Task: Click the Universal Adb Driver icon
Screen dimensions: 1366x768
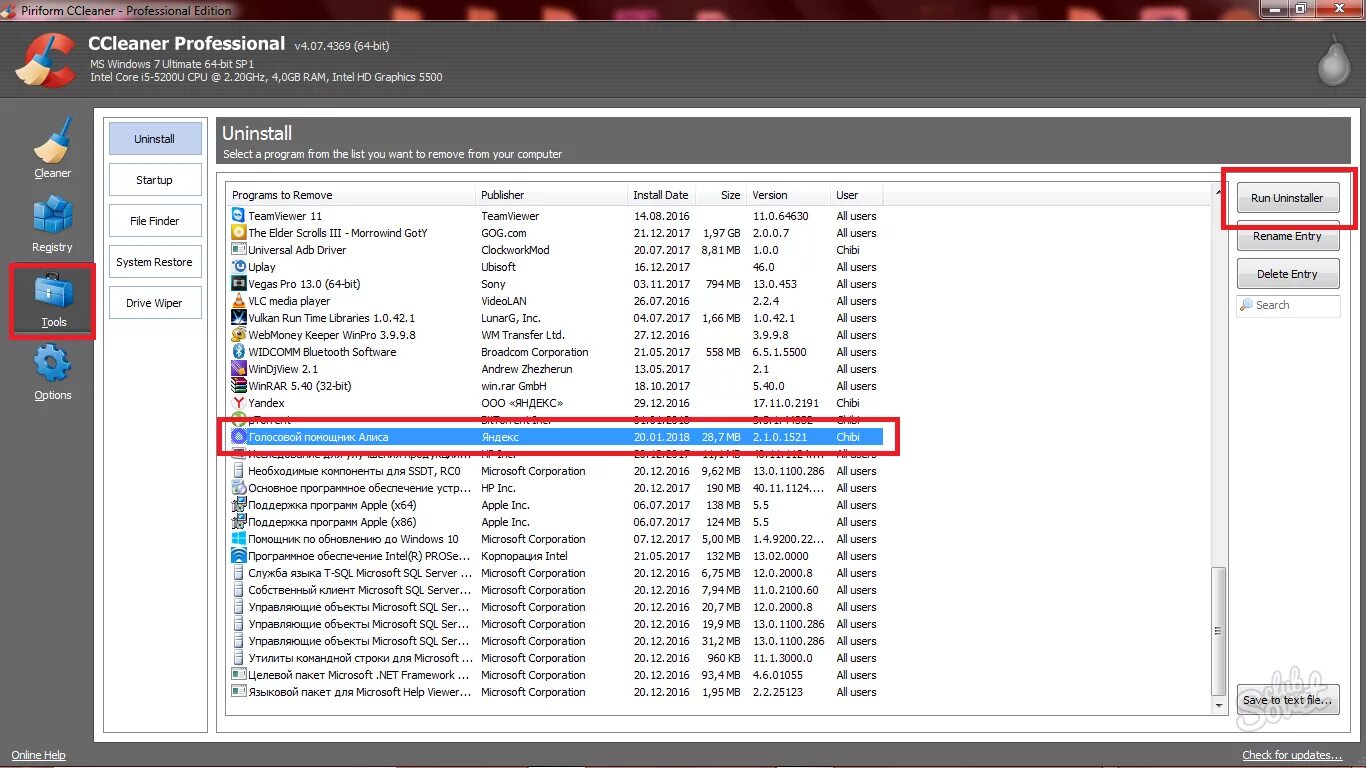Action: [238, 250]
